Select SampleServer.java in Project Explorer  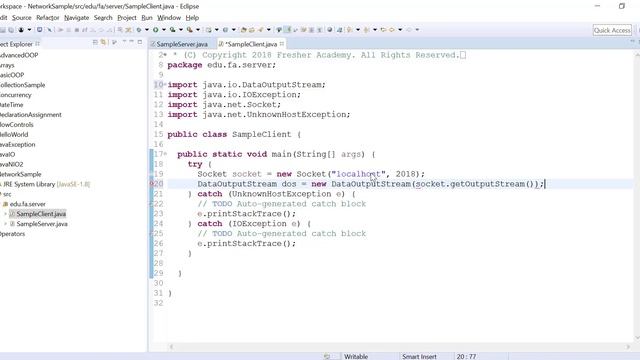coord(42,224)
